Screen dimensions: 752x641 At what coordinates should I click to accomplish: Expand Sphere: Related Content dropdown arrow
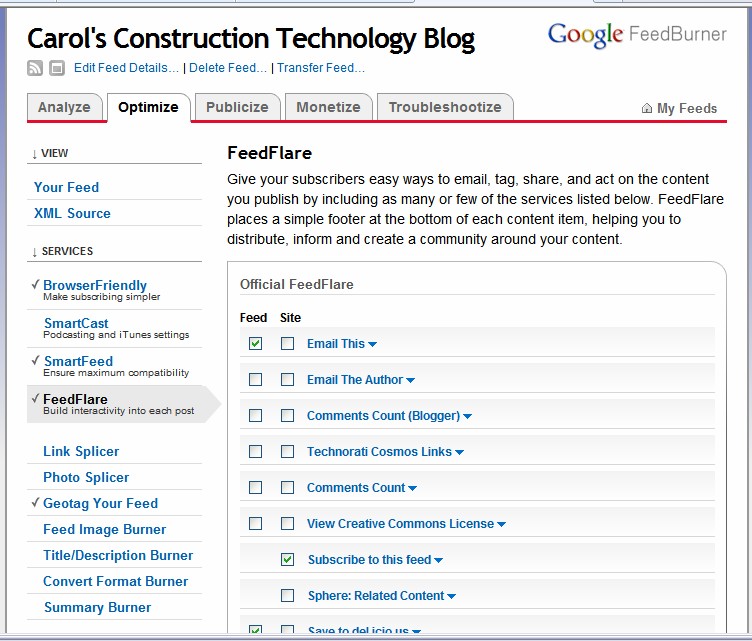coord(451,596)
